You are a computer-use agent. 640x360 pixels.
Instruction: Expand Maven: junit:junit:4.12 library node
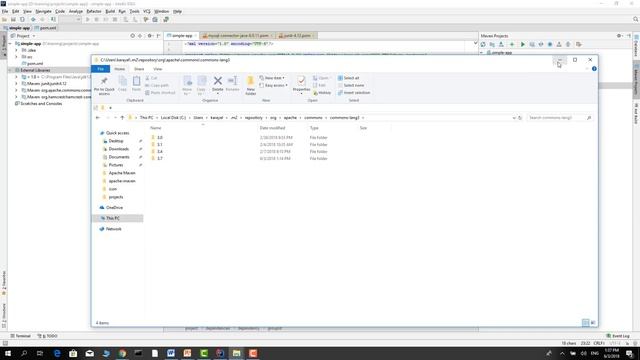[x=16, y=83]
